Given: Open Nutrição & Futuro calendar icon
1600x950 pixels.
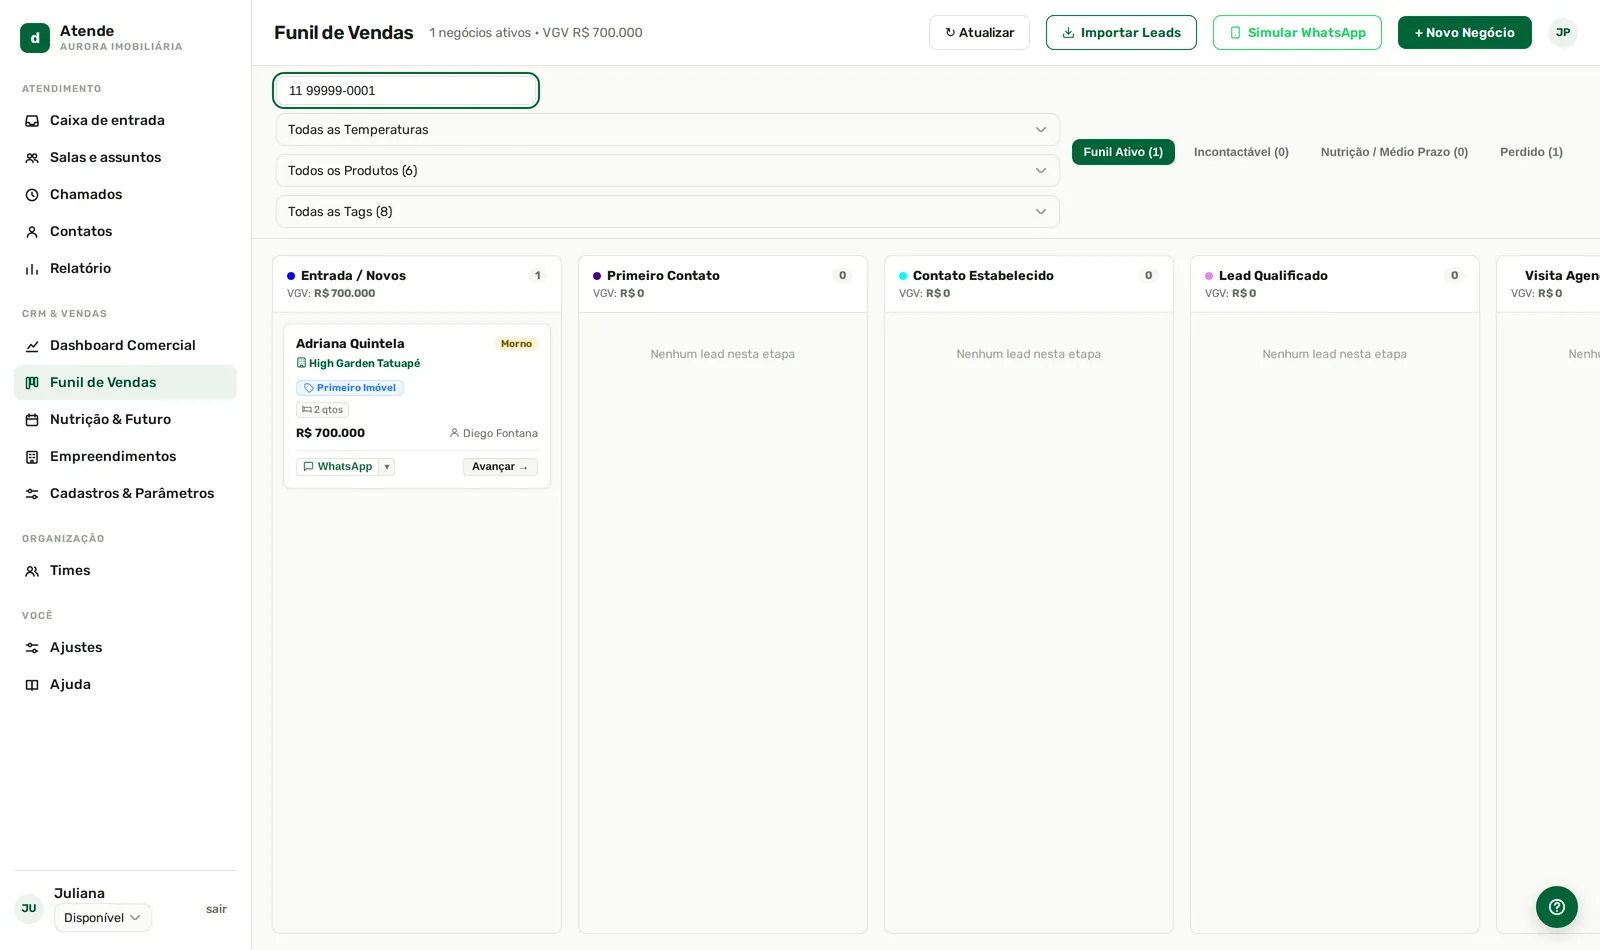Looking at the screenshot, I should tap(32, 420).
